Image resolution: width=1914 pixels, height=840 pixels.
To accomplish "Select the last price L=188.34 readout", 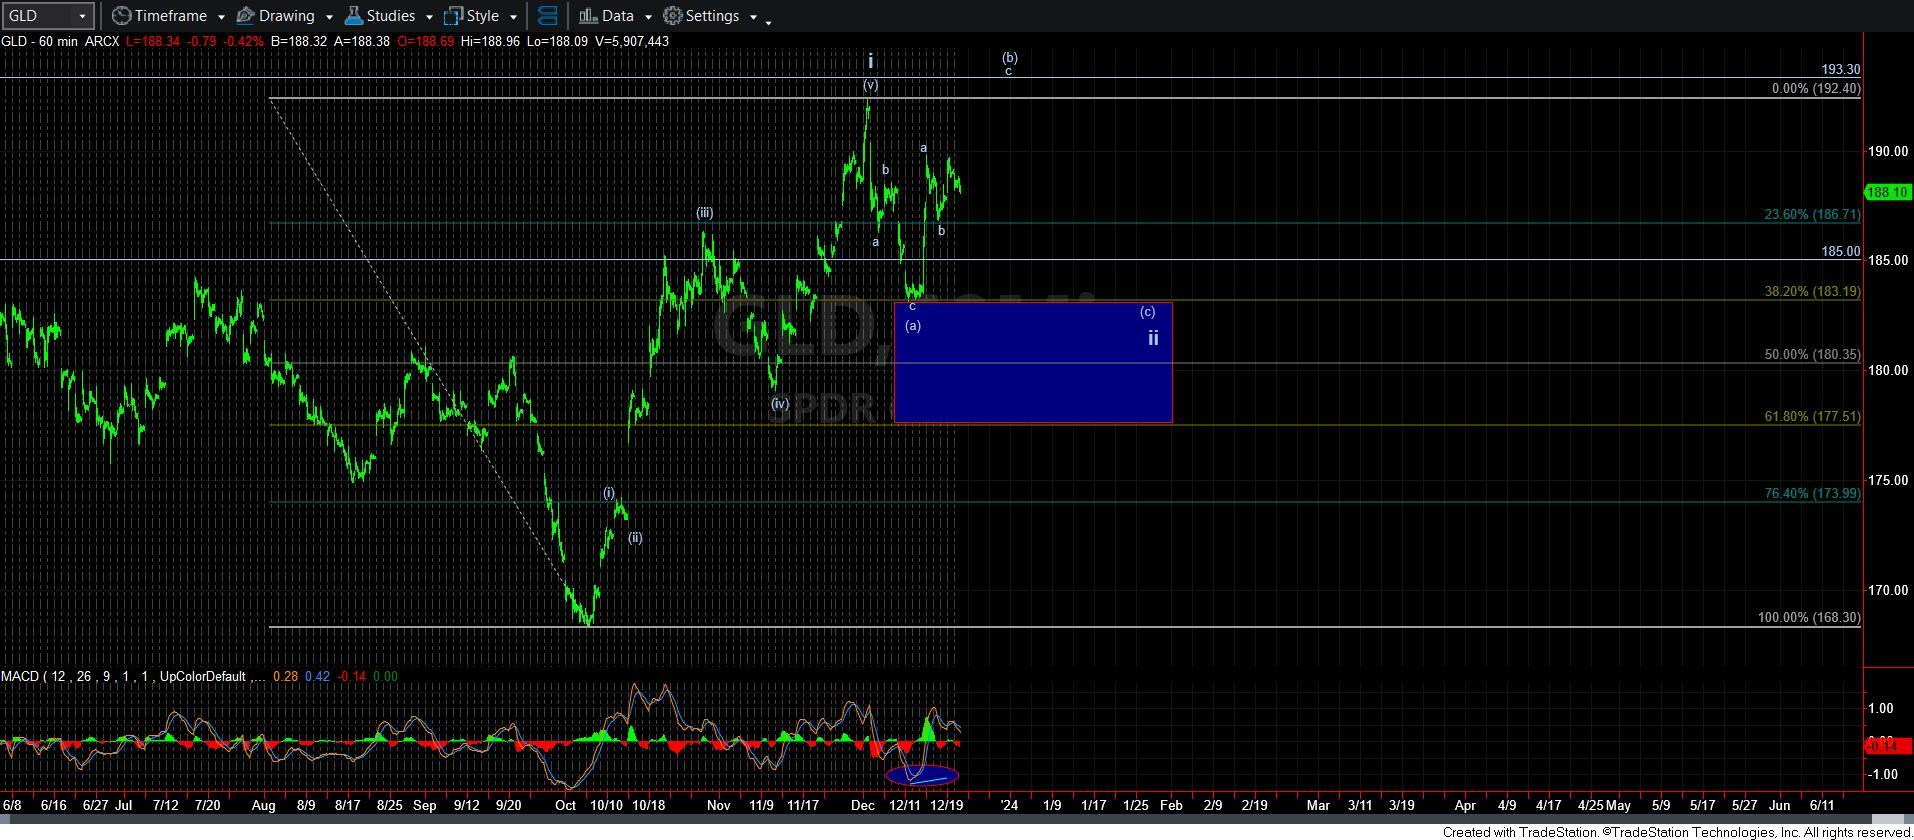I will 153,41.
